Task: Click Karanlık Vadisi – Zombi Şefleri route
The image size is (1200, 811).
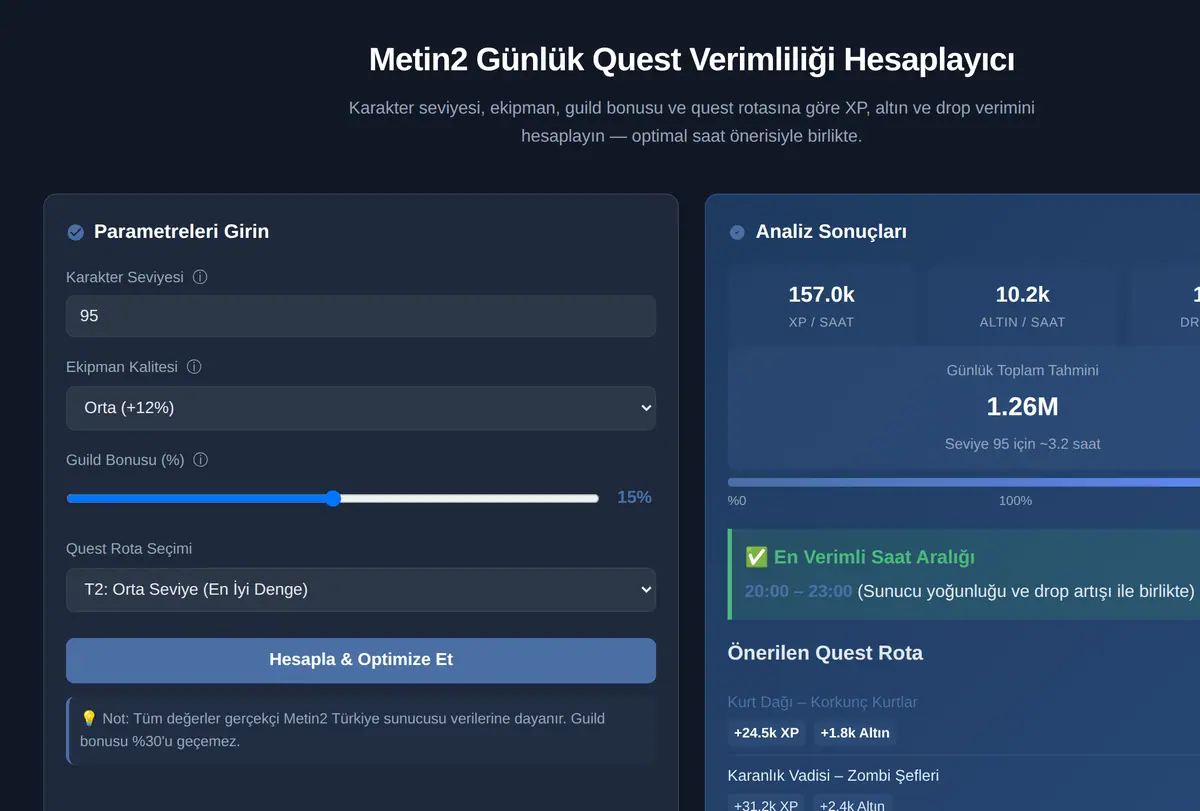Action: [x=833, y=776]
